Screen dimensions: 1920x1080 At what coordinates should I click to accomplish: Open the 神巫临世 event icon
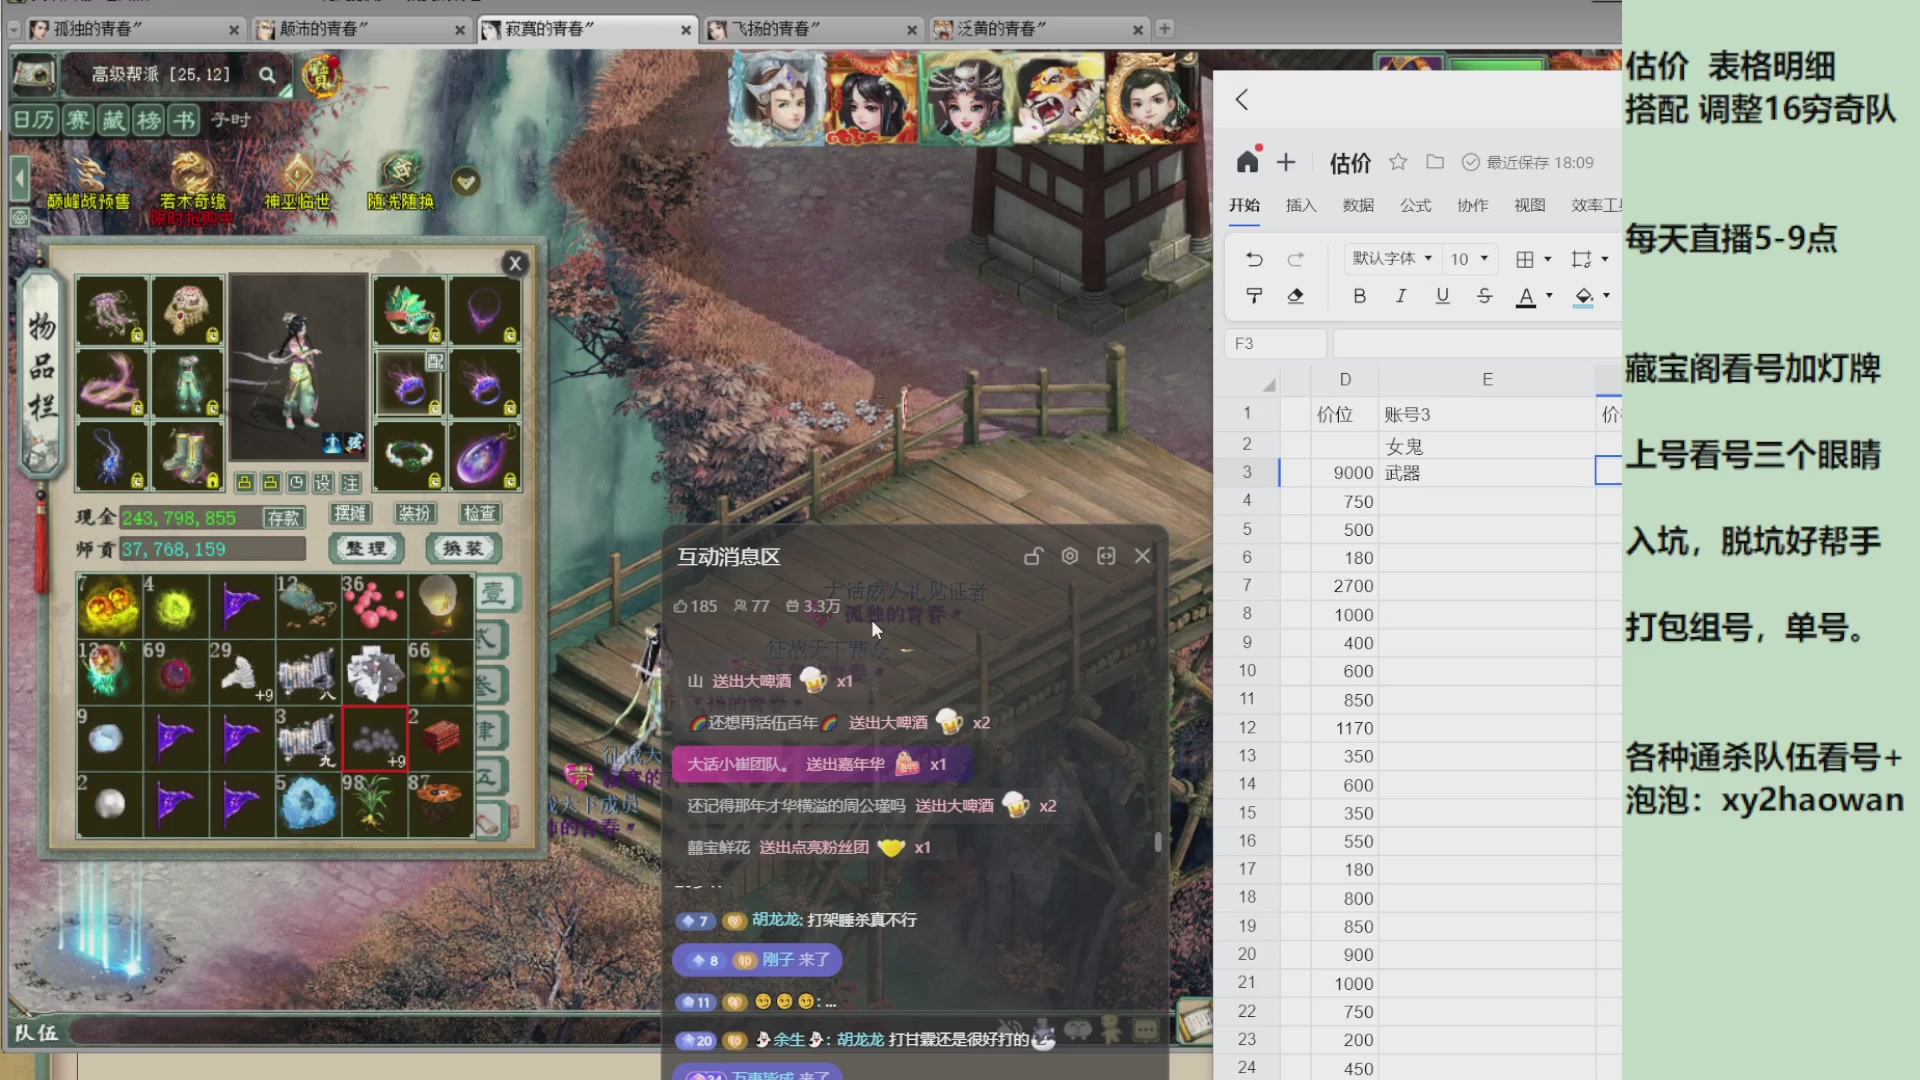click(297, 182)
